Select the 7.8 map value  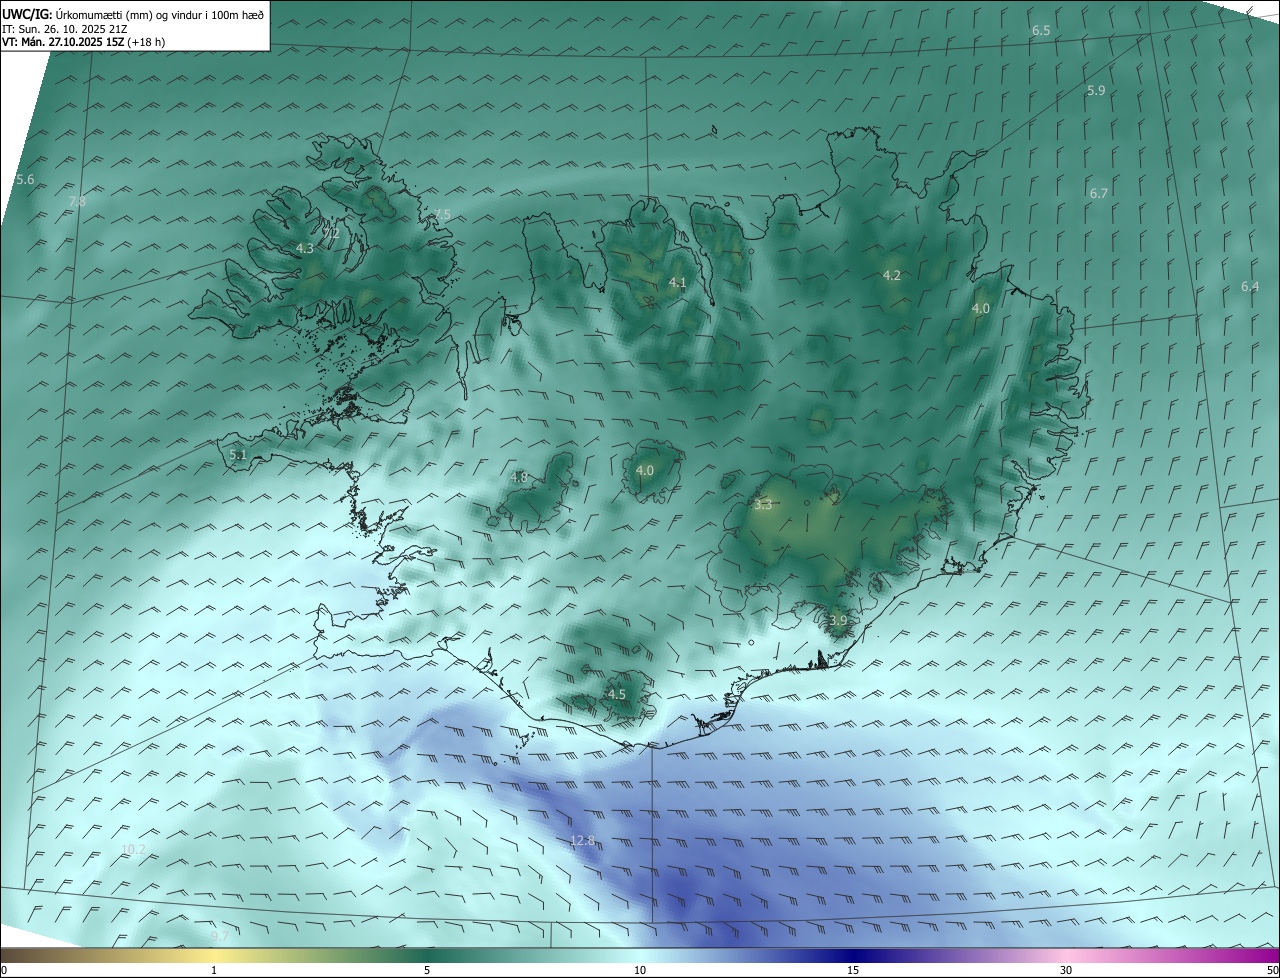[77, 202]
